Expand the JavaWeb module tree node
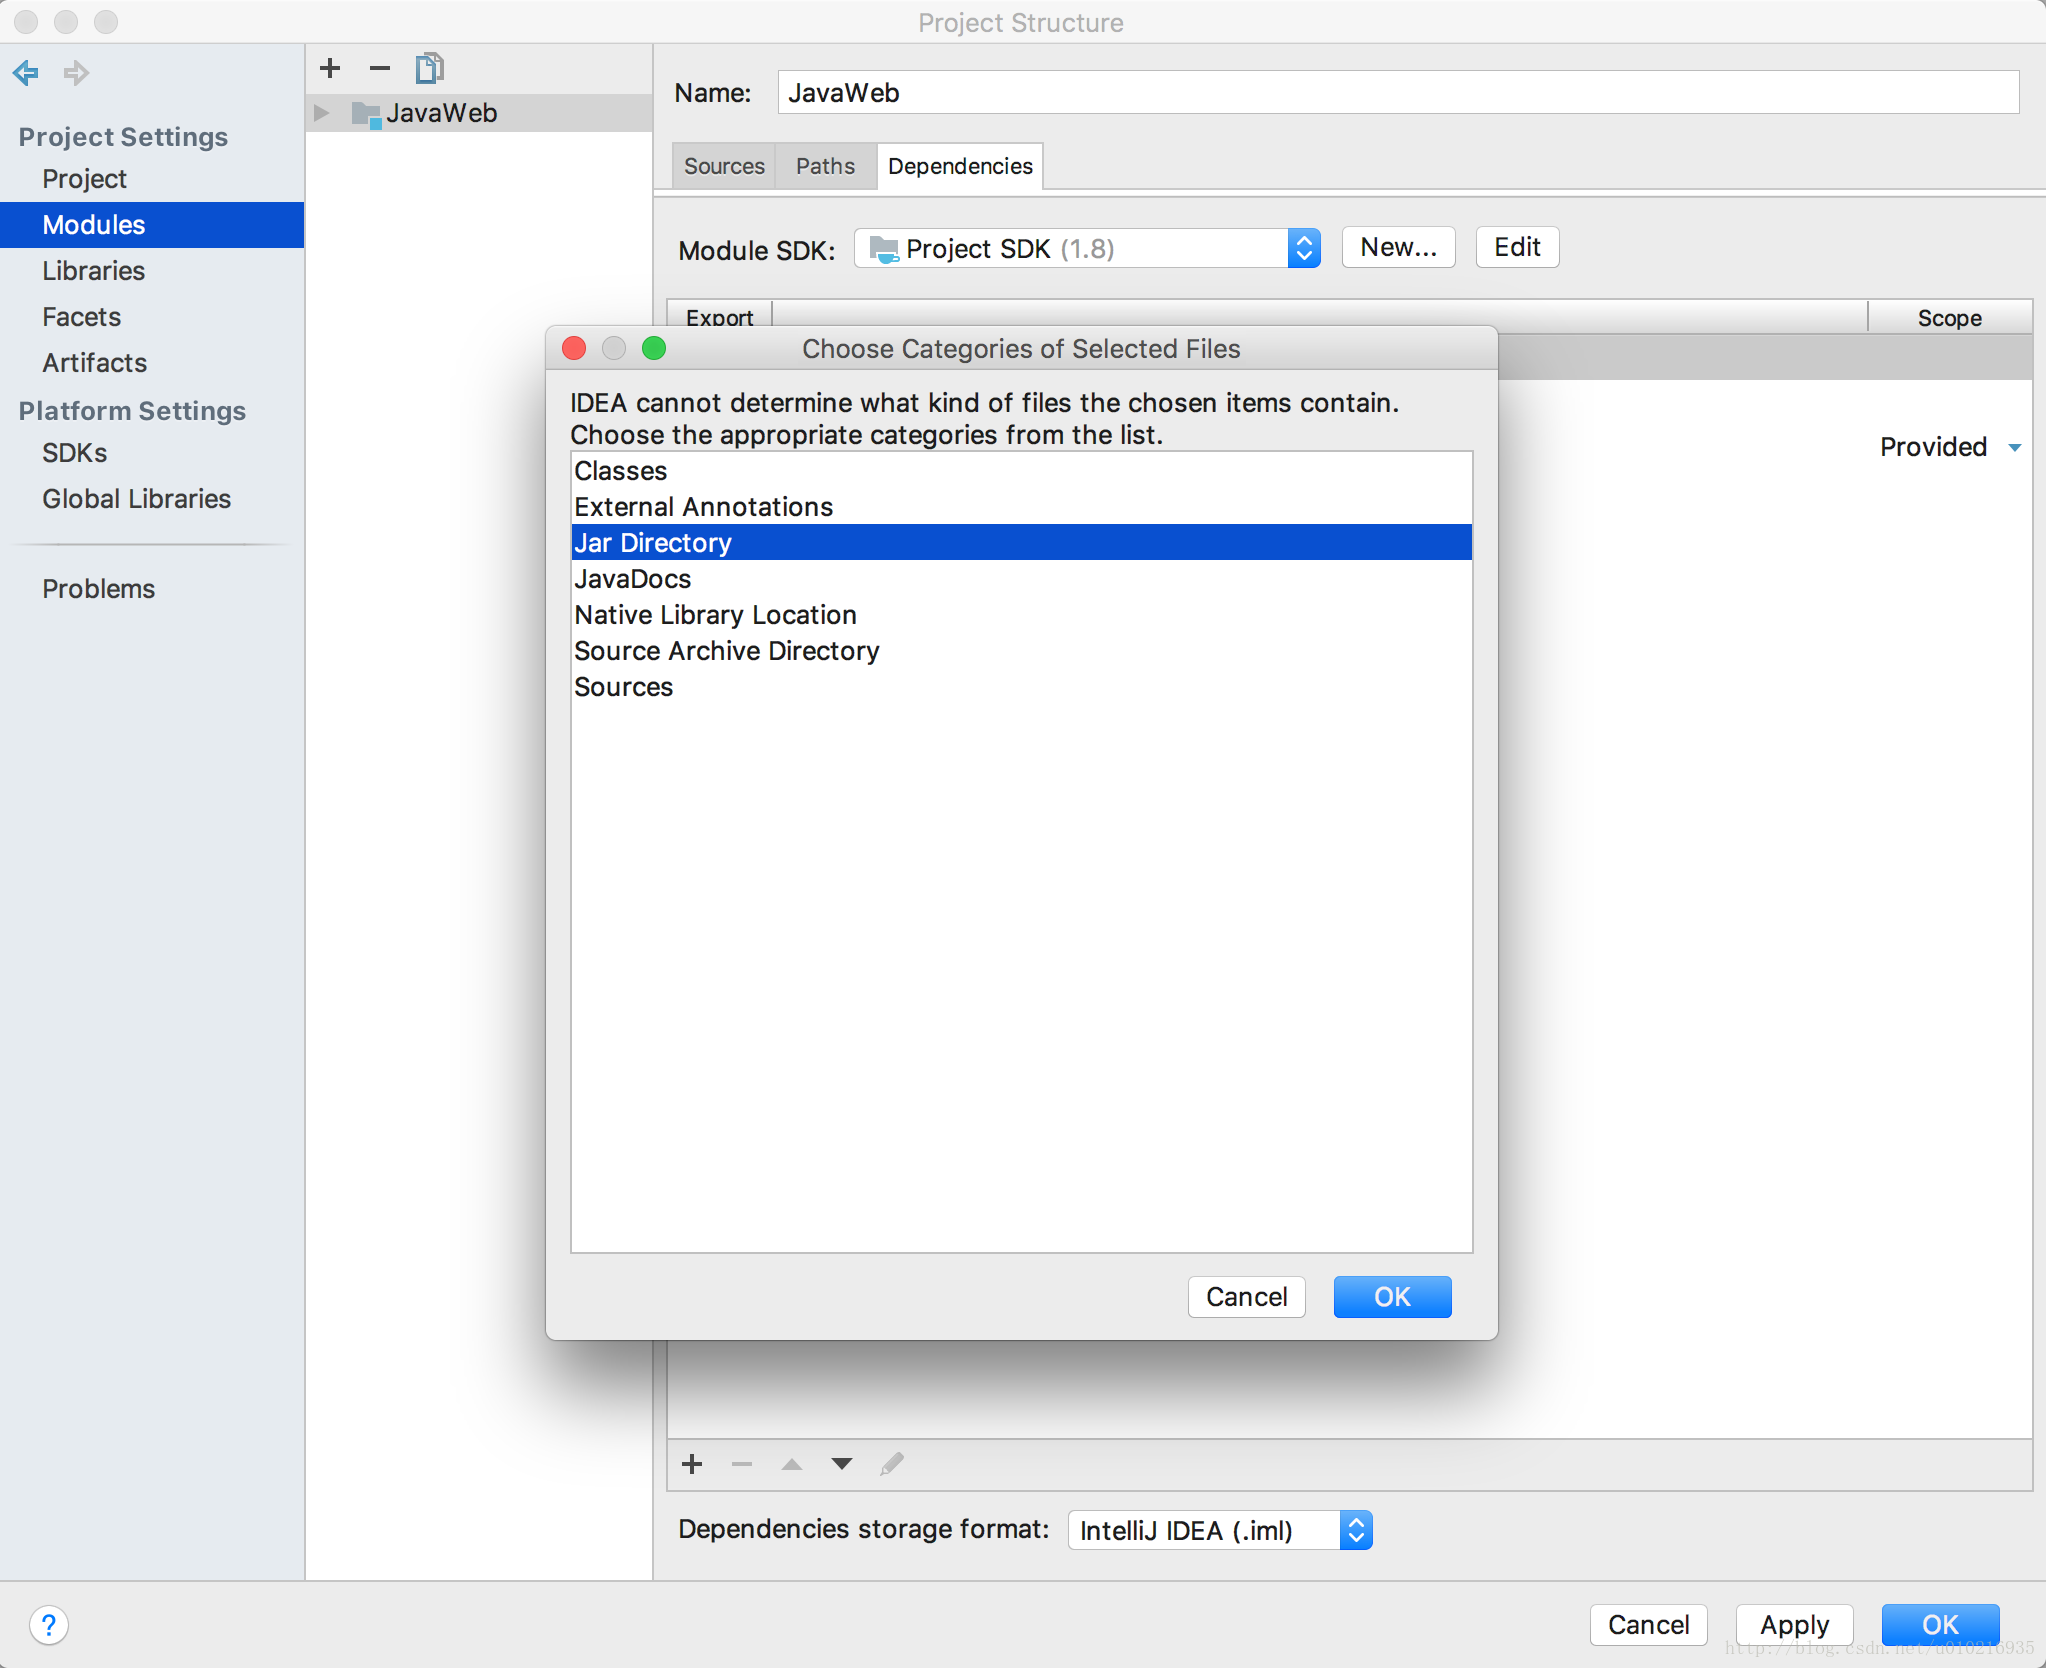 coord(322,113)
